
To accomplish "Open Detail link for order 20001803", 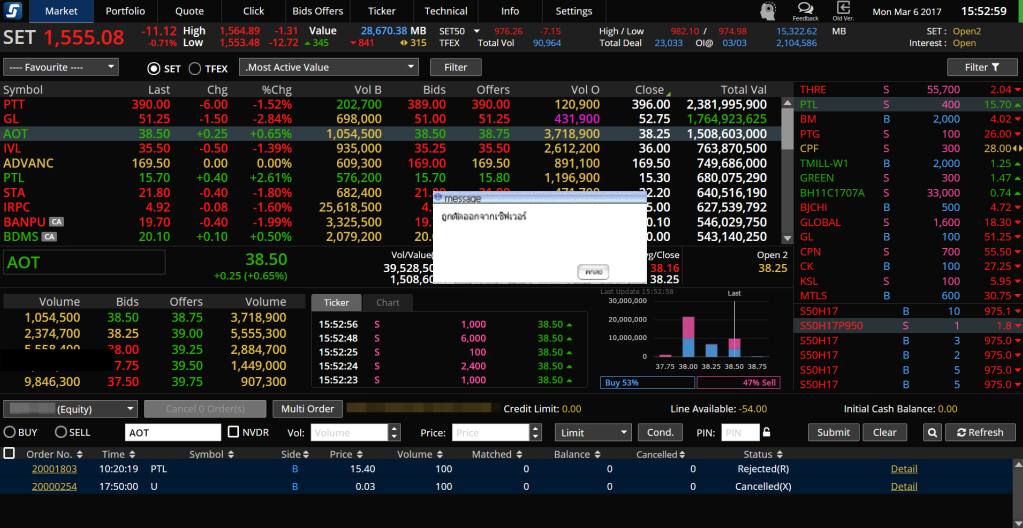I will pos(904,469).
